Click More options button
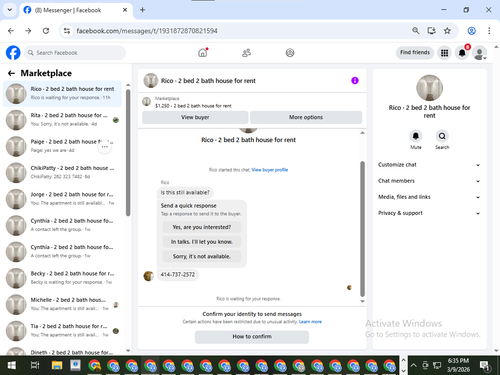Viewport: 500px width, 375px height. [x=306, y=117]
